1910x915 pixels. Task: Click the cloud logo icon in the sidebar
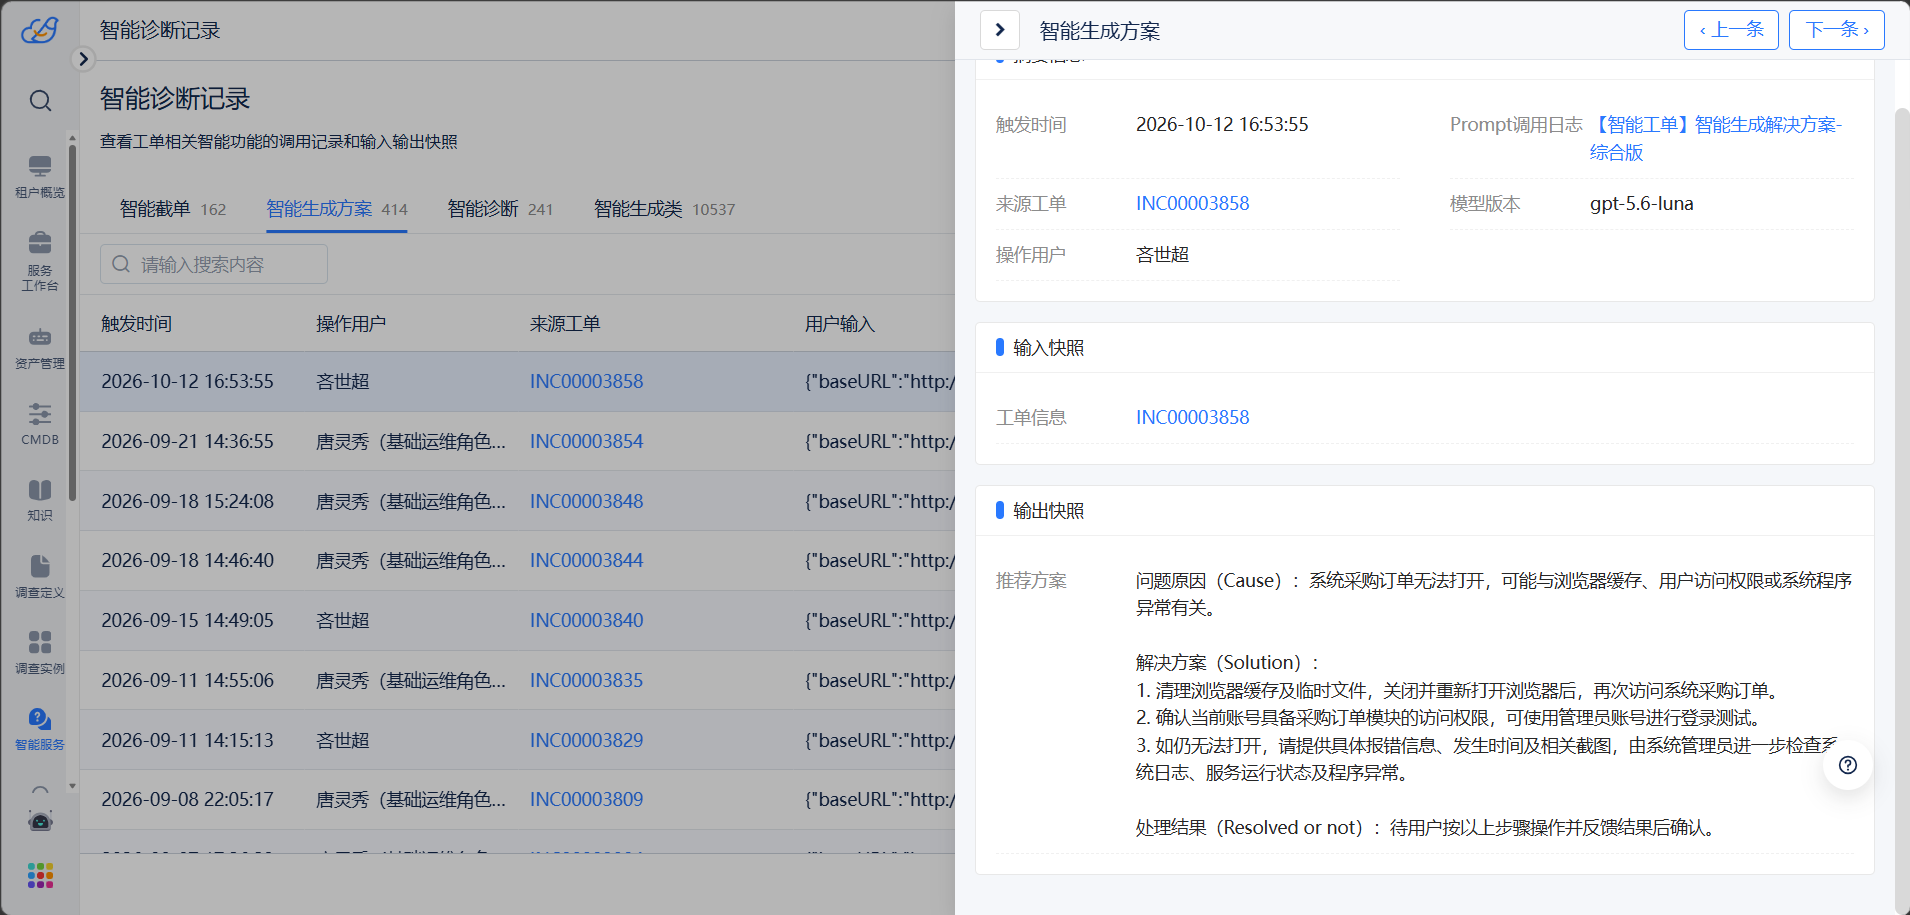pos(40,30)
